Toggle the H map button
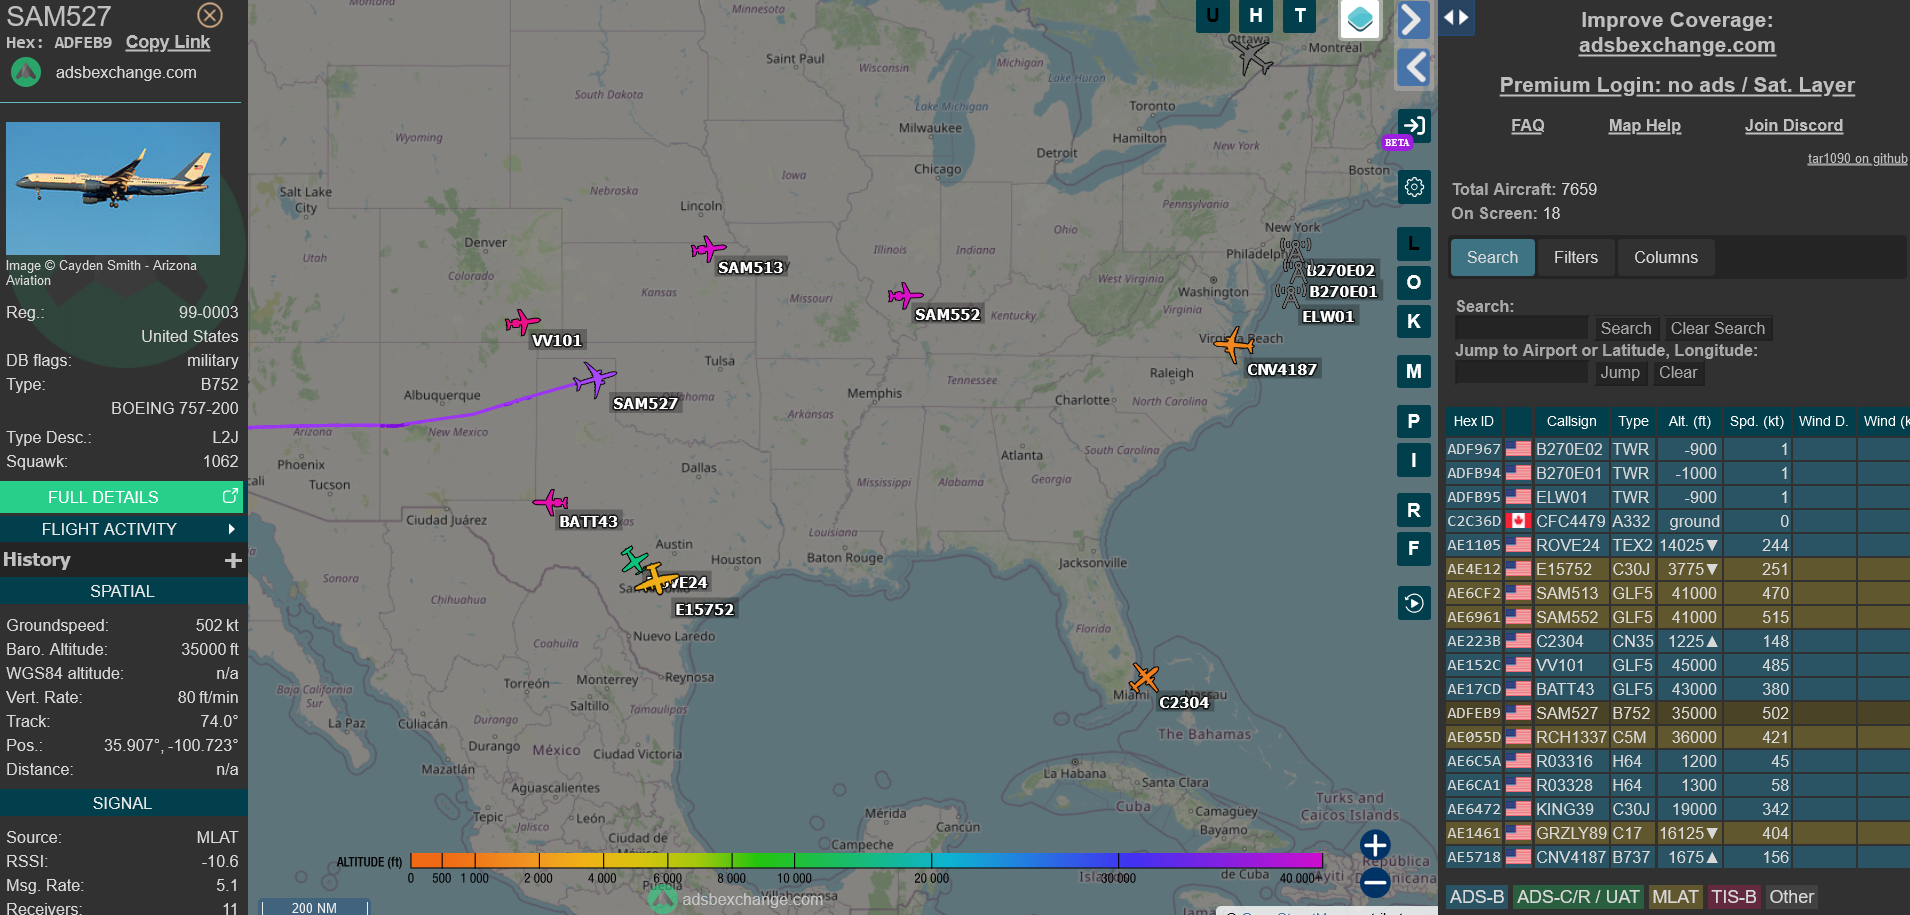 click(1256, 15)
